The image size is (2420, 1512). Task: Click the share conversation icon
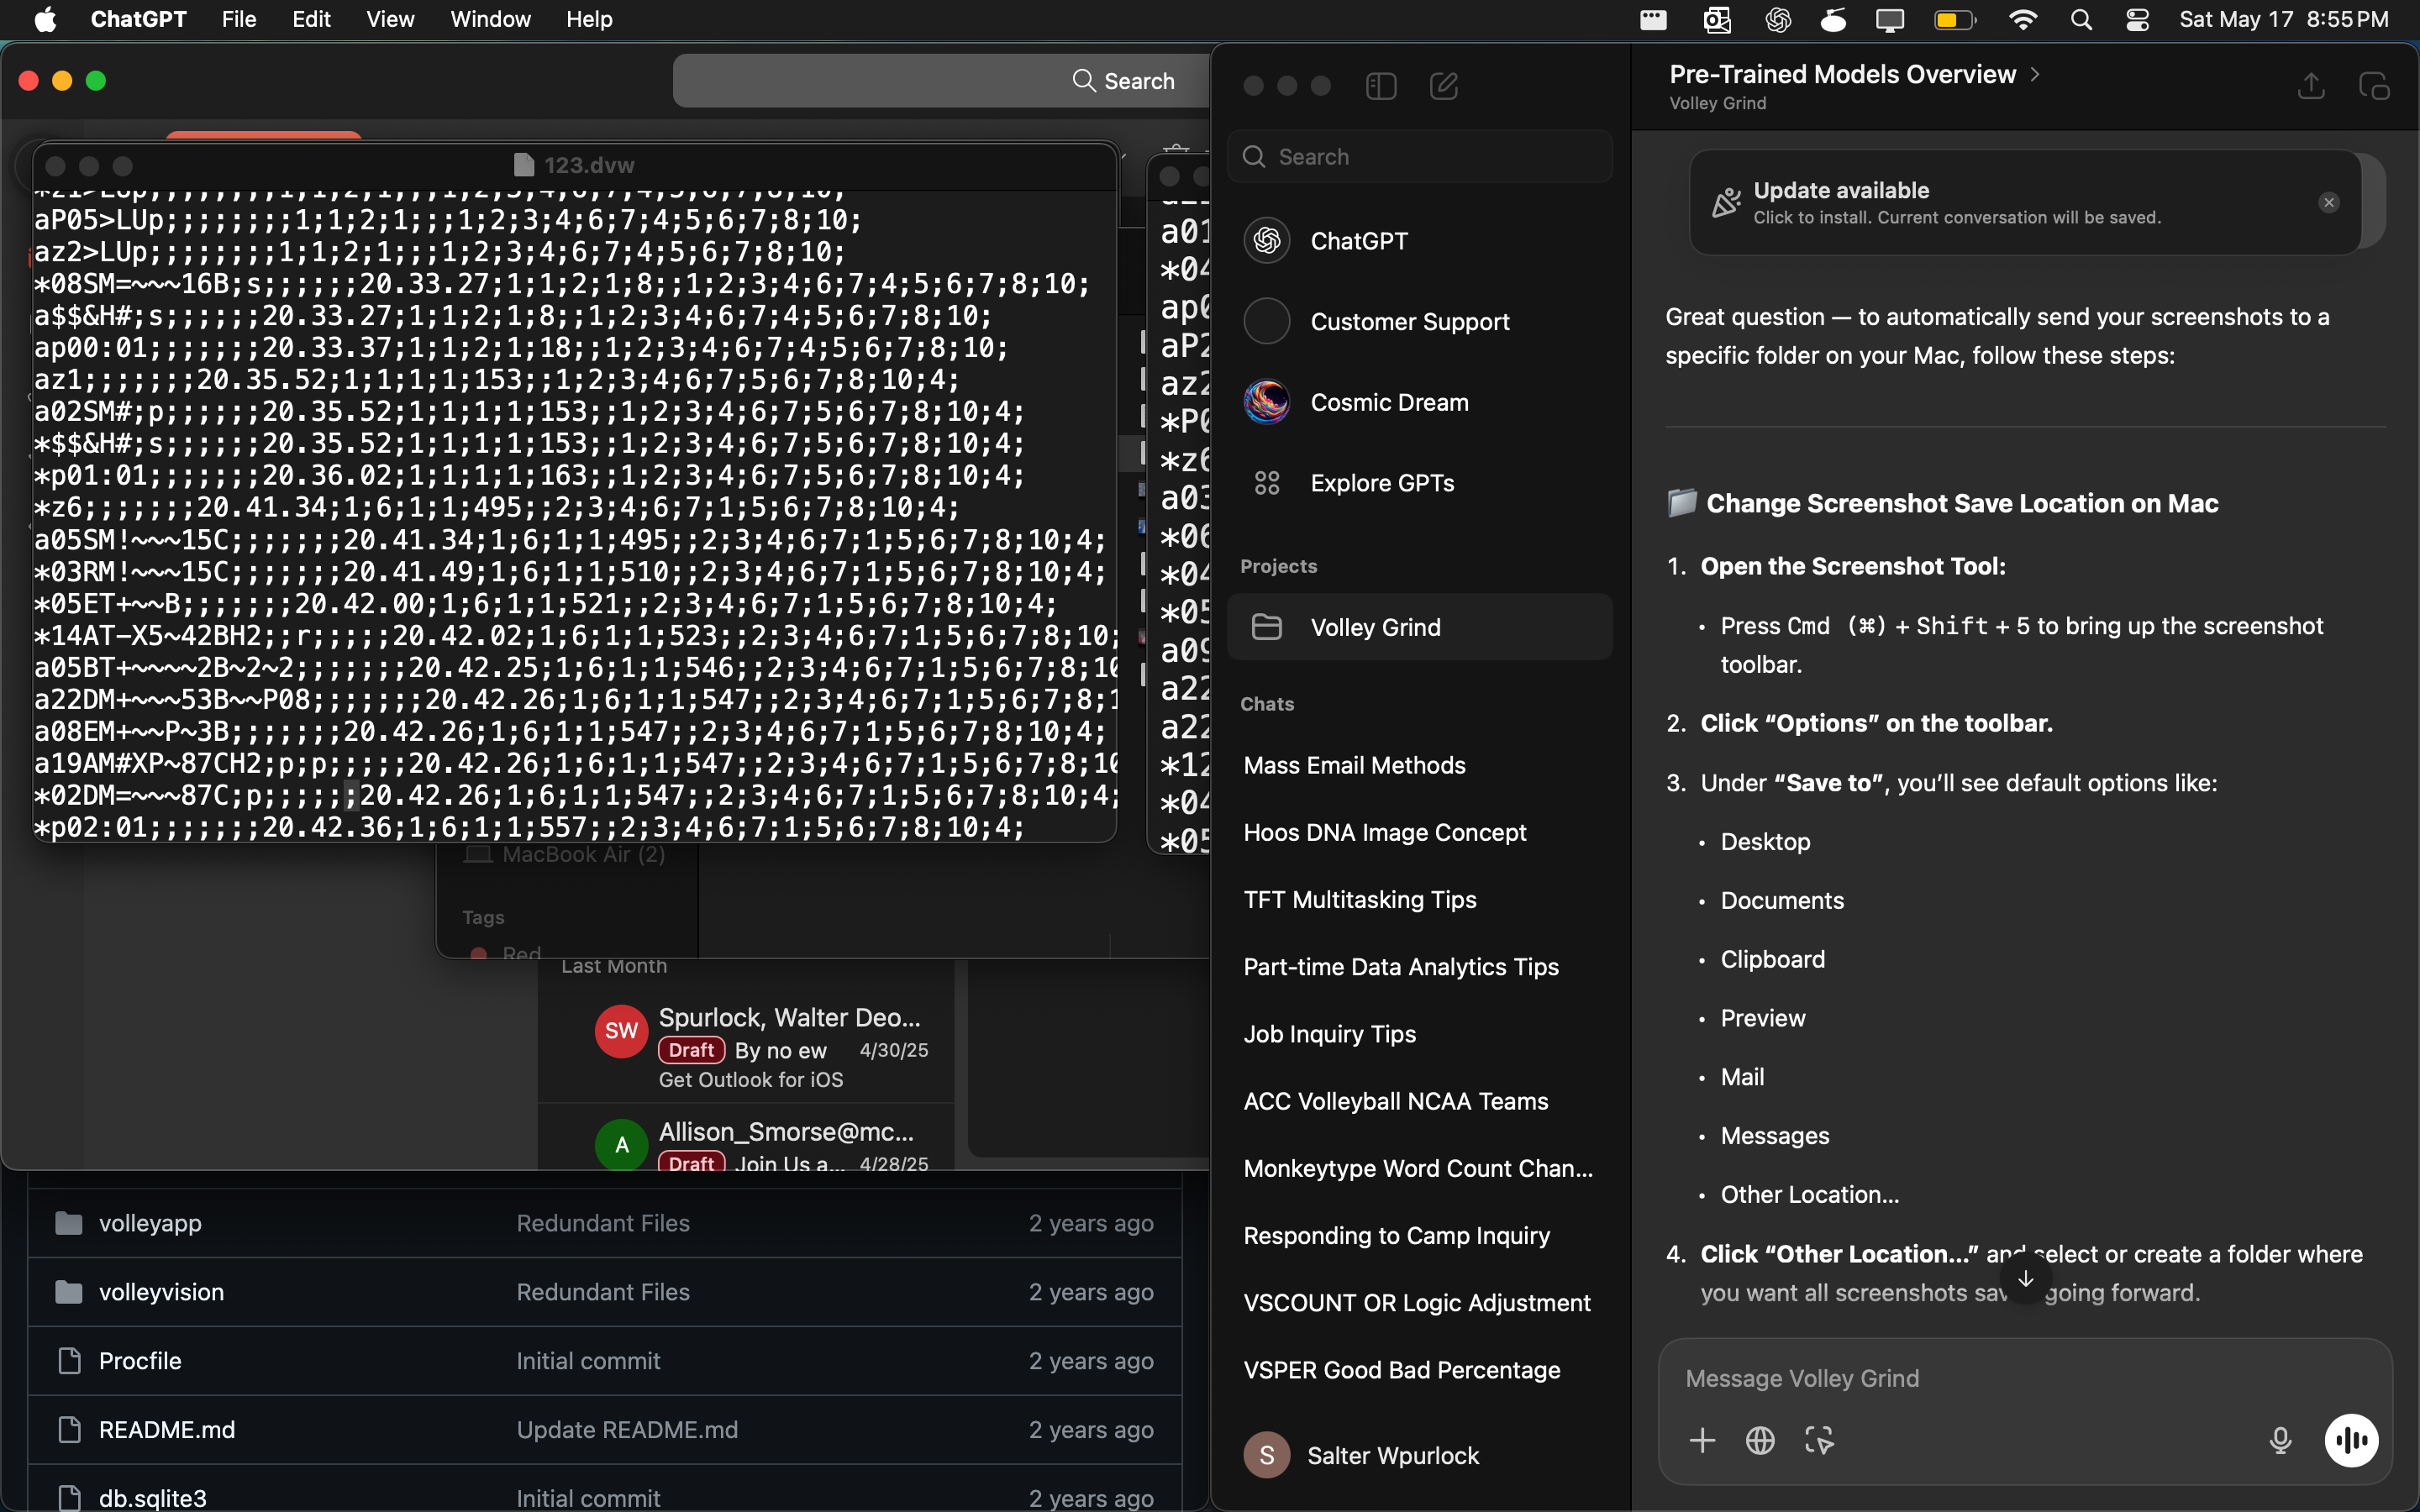[2310, 86]
